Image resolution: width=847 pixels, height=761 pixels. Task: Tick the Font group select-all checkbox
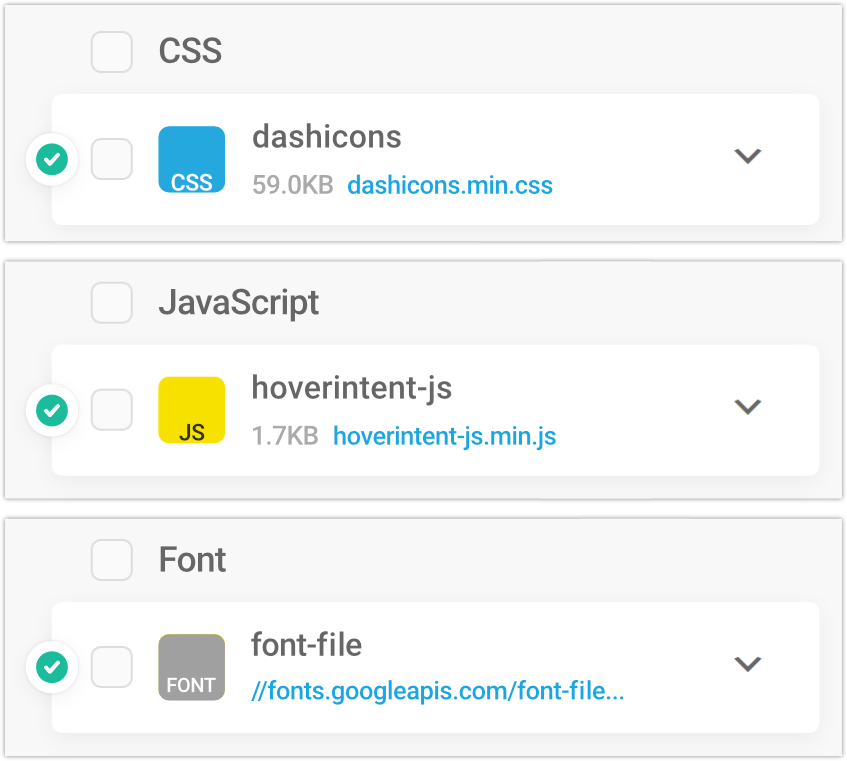point(112,560)
